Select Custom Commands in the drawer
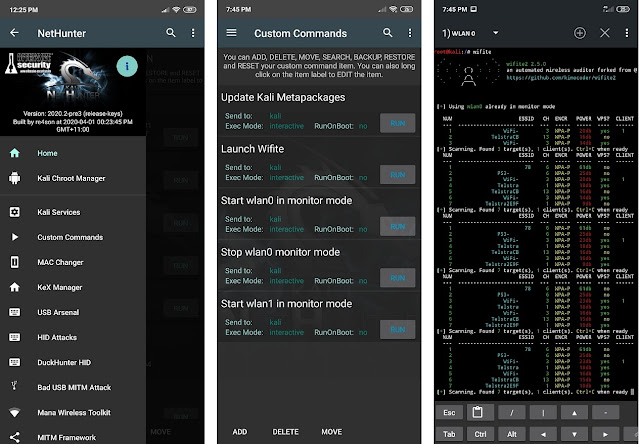639x444 pixels. (x=73, y=237)
